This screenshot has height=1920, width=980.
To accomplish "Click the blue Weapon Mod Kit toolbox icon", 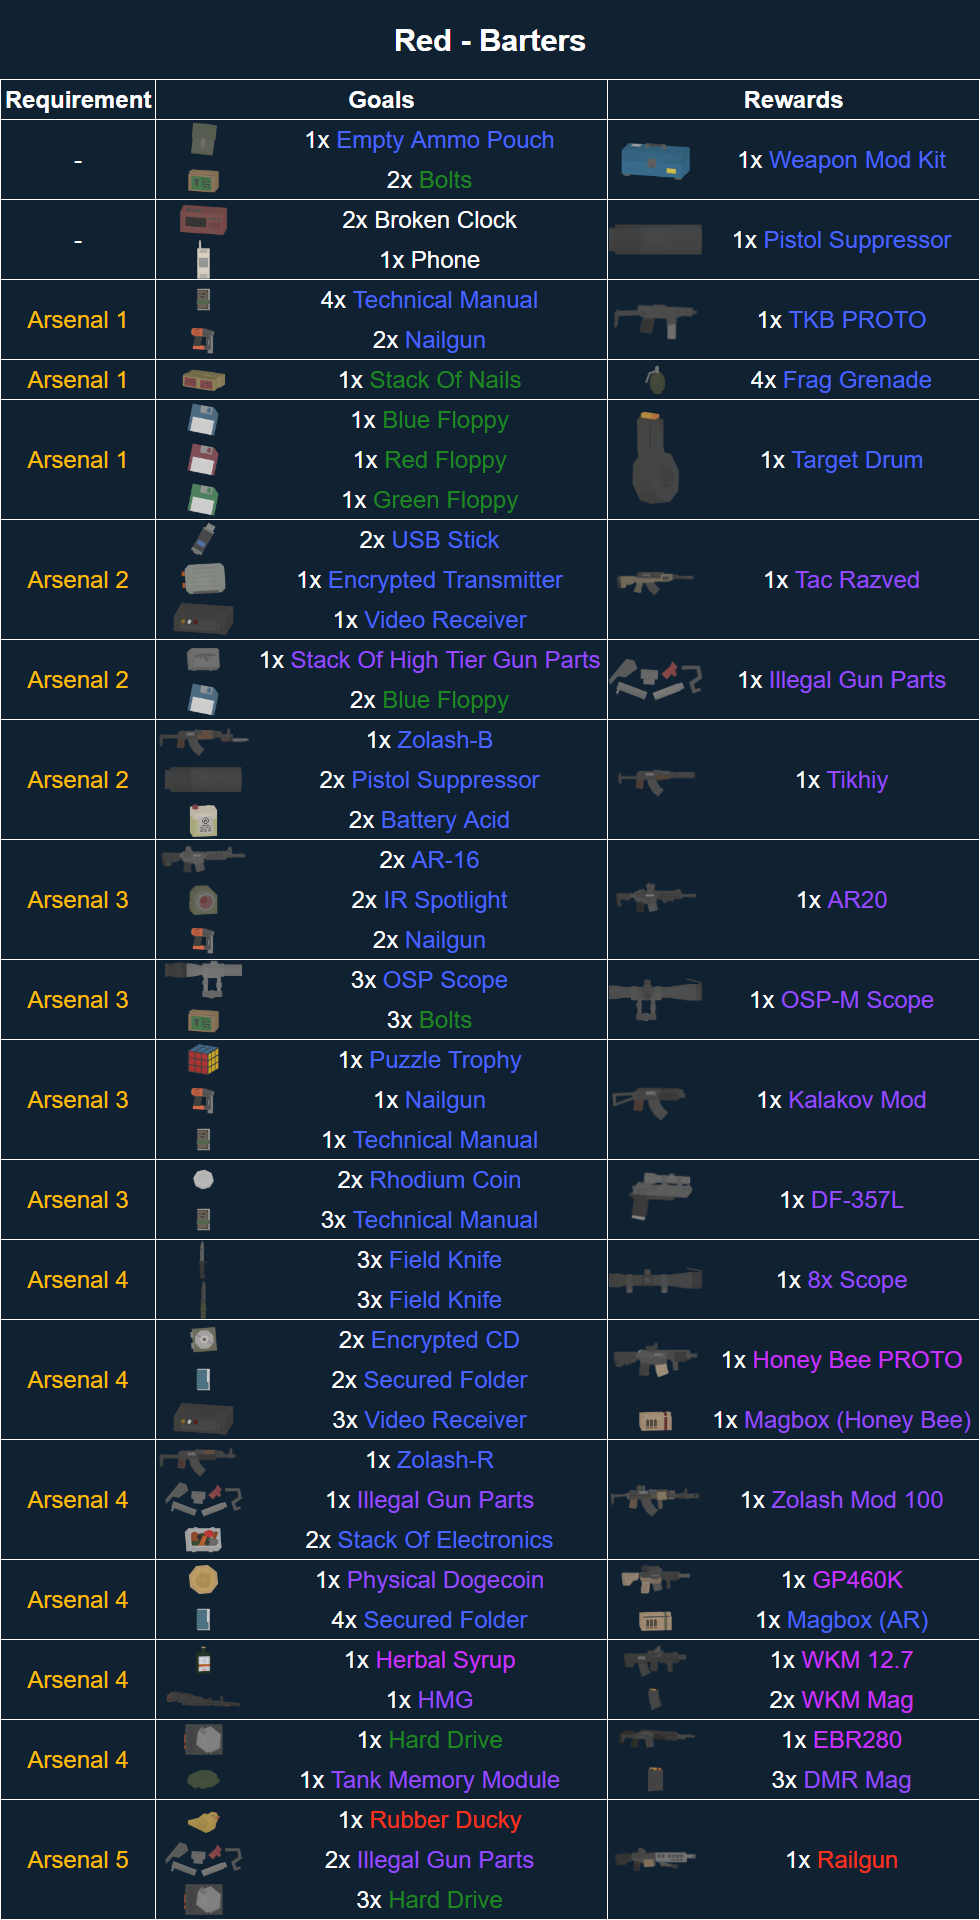I will click(x=655, y=160).
